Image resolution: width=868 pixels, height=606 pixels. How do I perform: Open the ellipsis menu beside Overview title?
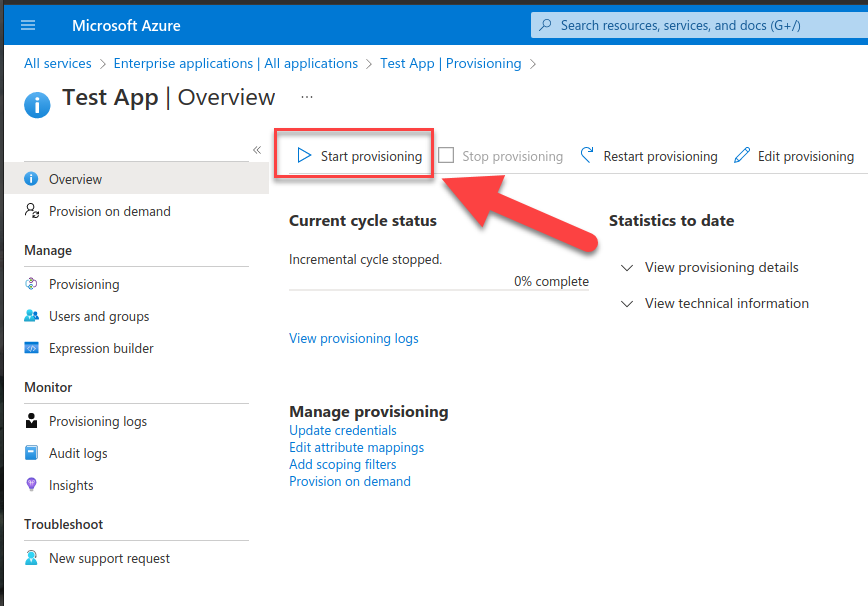[307, 97]
